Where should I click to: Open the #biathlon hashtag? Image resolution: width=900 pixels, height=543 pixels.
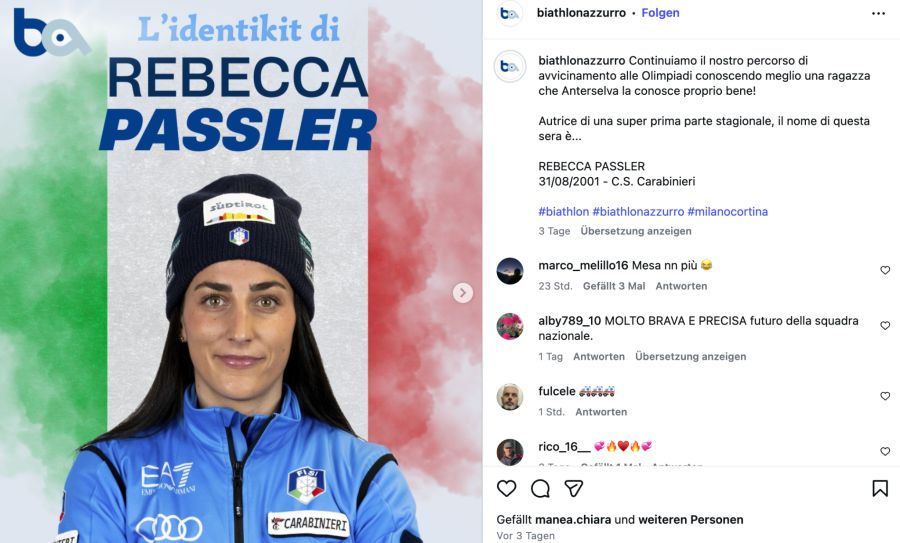(563, 212)
